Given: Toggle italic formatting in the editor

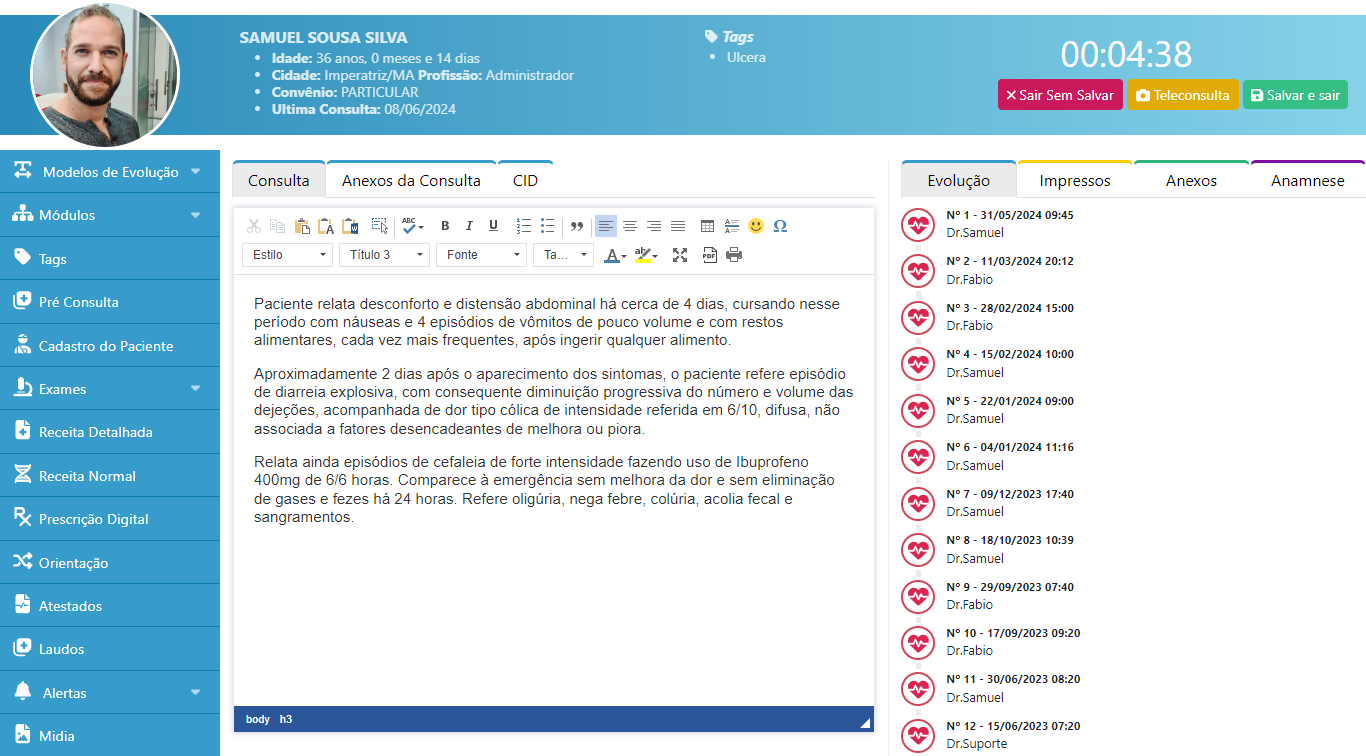Looking at the screenshot, I should pyautogui.click(x=469, y=226).
